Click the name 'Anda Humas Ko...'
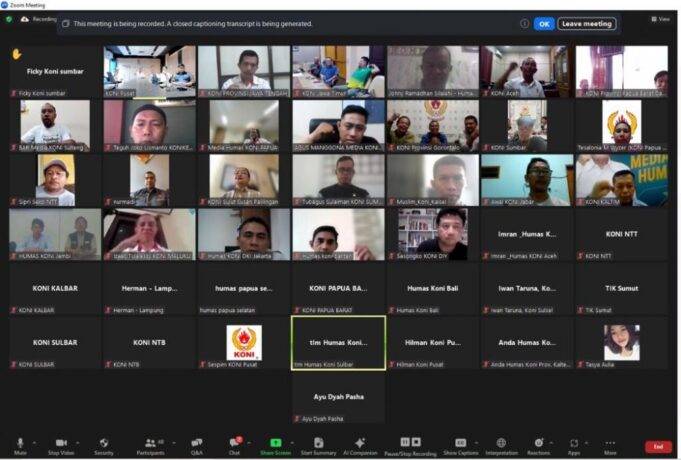681x460 pixels. (x=527, y=343)
